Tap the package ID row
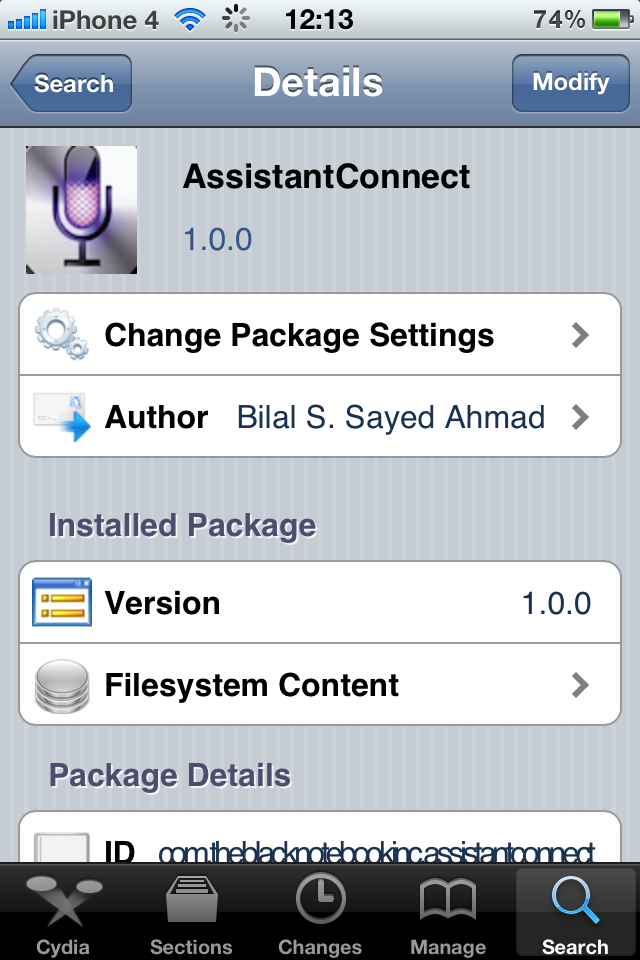This screenshot has height=960, width=640. [320, 850]
